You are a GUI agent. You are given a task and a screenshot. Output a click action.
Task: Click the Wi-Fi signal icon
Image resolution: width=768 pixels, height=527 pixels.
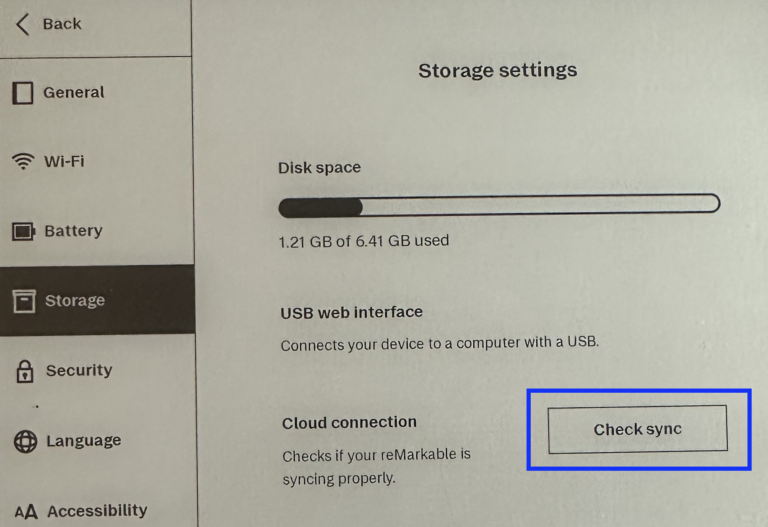22,162
